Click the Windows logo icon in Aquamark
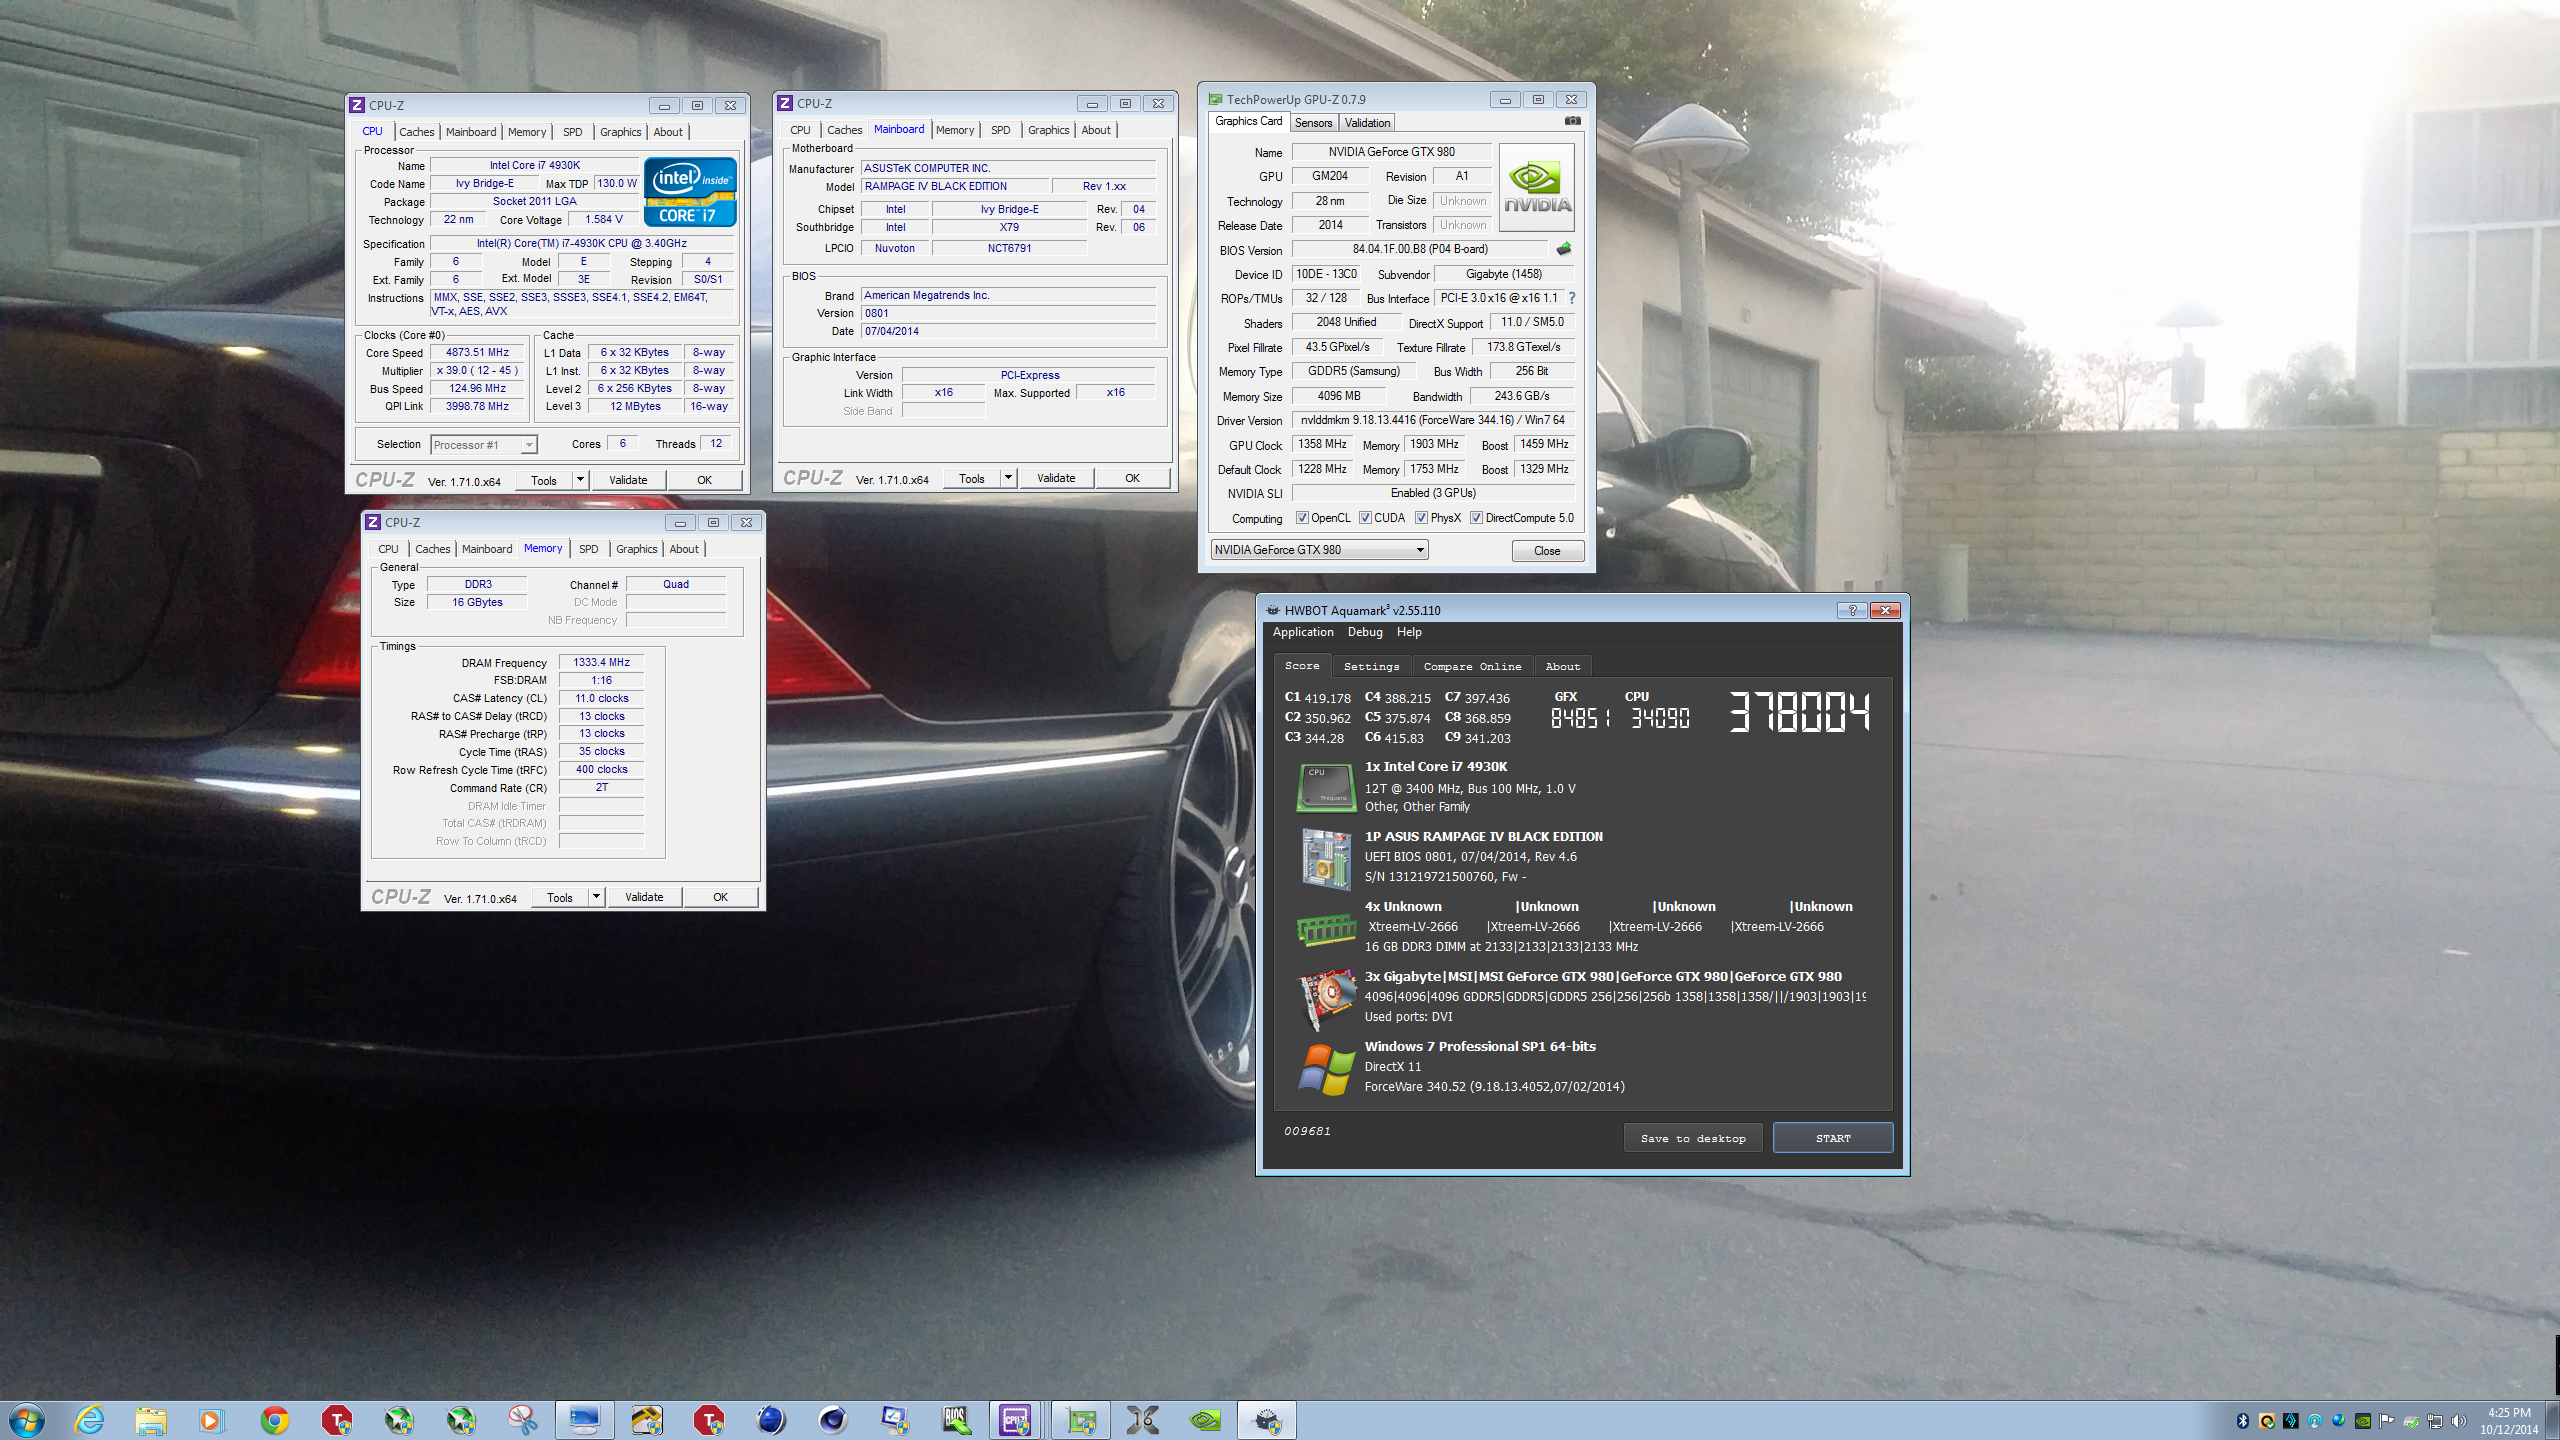This screenshot has height=1440, width=2560. pos(1326,1069)
